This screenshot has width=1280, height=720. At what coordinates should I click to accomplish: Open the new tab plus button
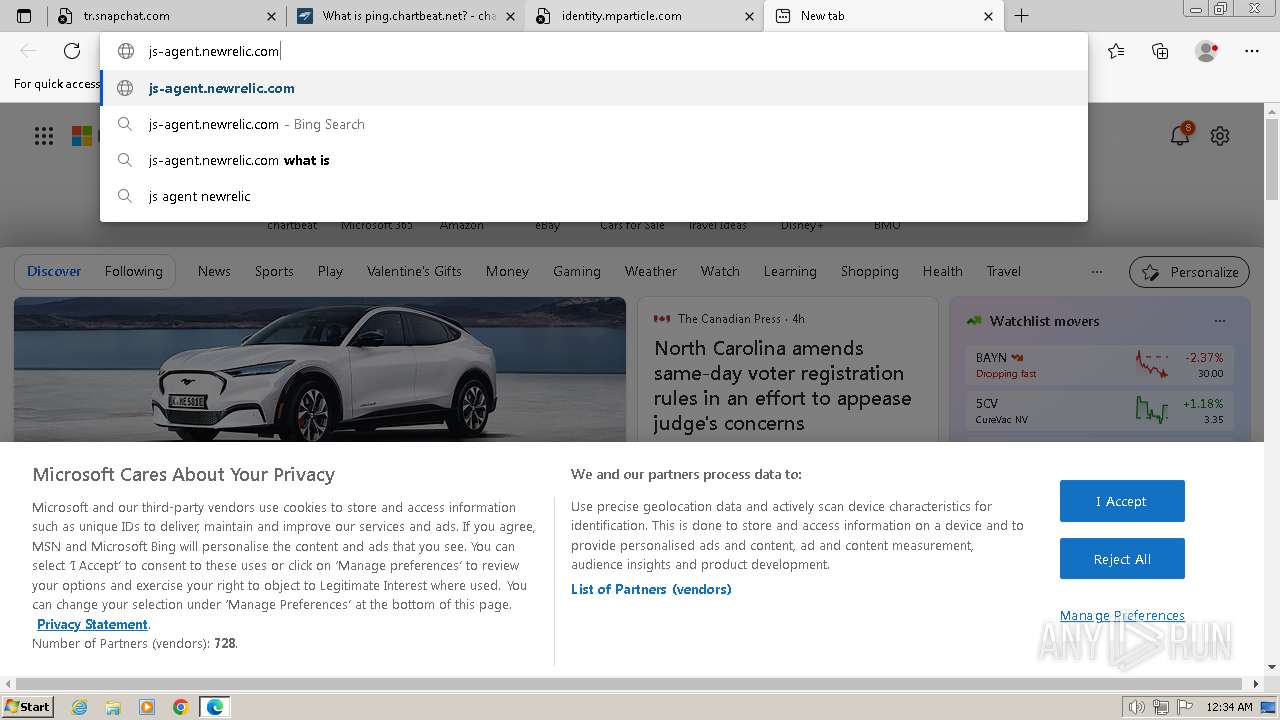click(1021, 16)
